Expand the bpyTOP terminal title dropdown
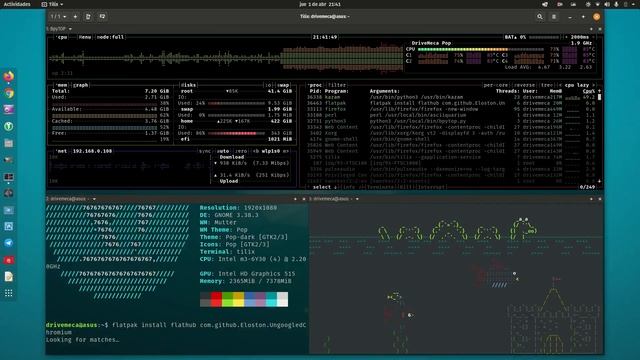 pos(70,29)
